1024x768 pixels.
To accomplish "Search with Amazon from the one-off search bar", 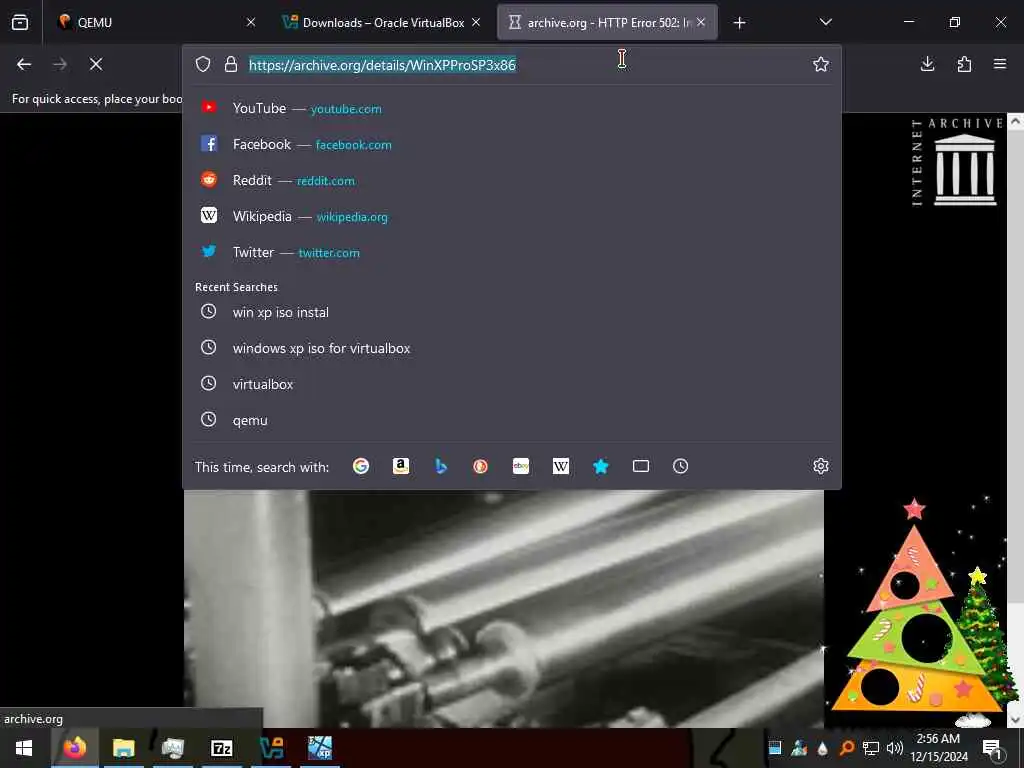I will pos(401,466).
